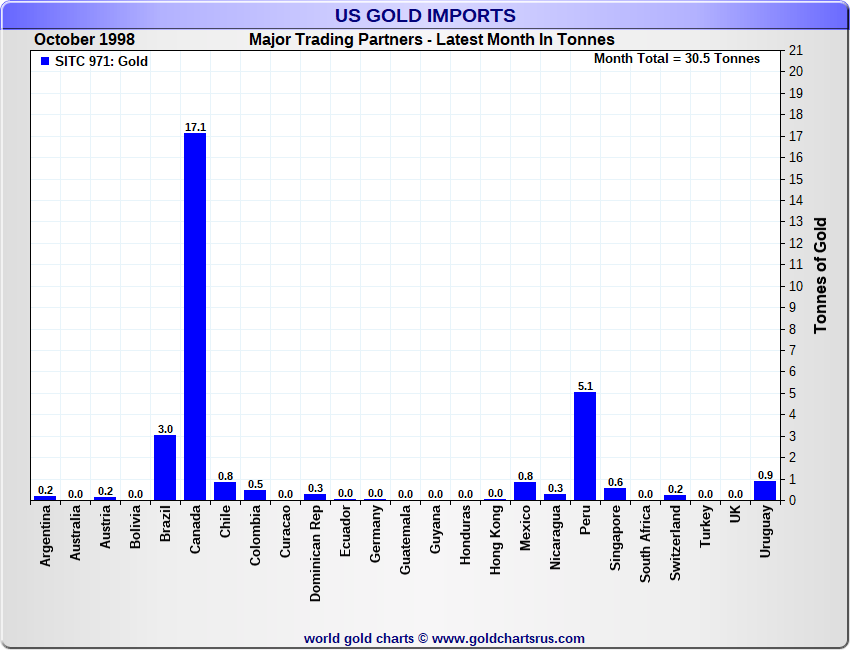
Task: Click the '21' tick on the y-axis
Action: click(796, 50)
